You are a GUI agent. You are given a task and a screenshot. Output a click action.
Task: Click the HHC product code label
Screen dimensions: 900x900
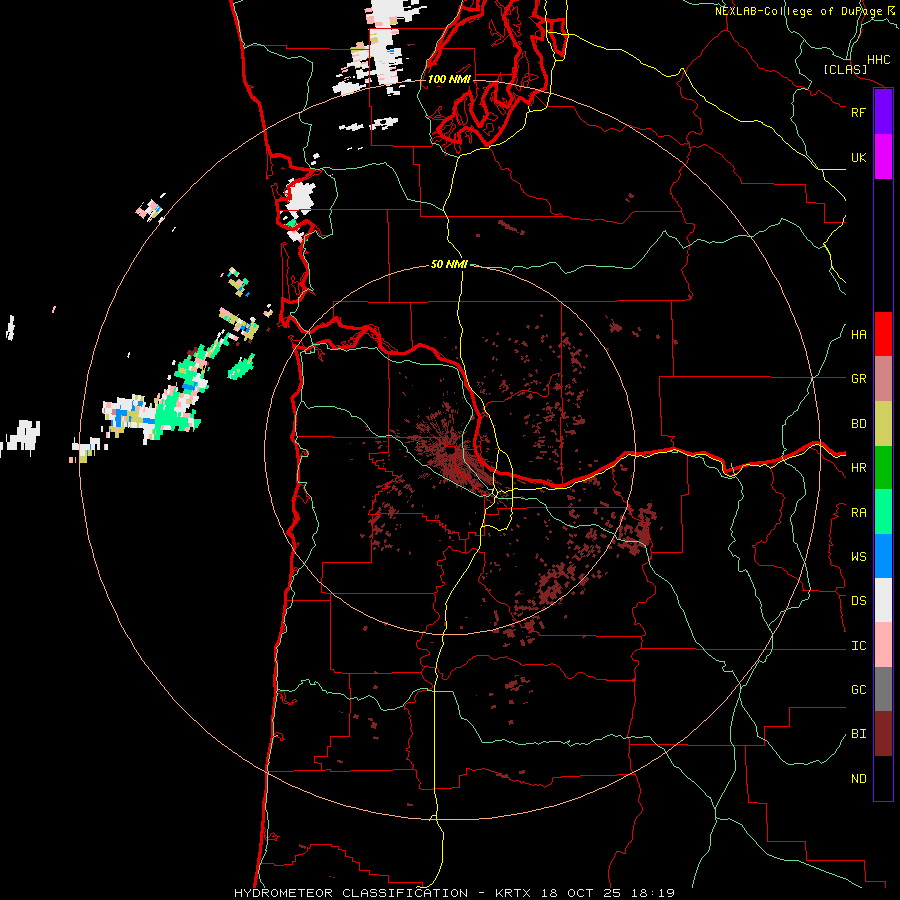(879, 60)
